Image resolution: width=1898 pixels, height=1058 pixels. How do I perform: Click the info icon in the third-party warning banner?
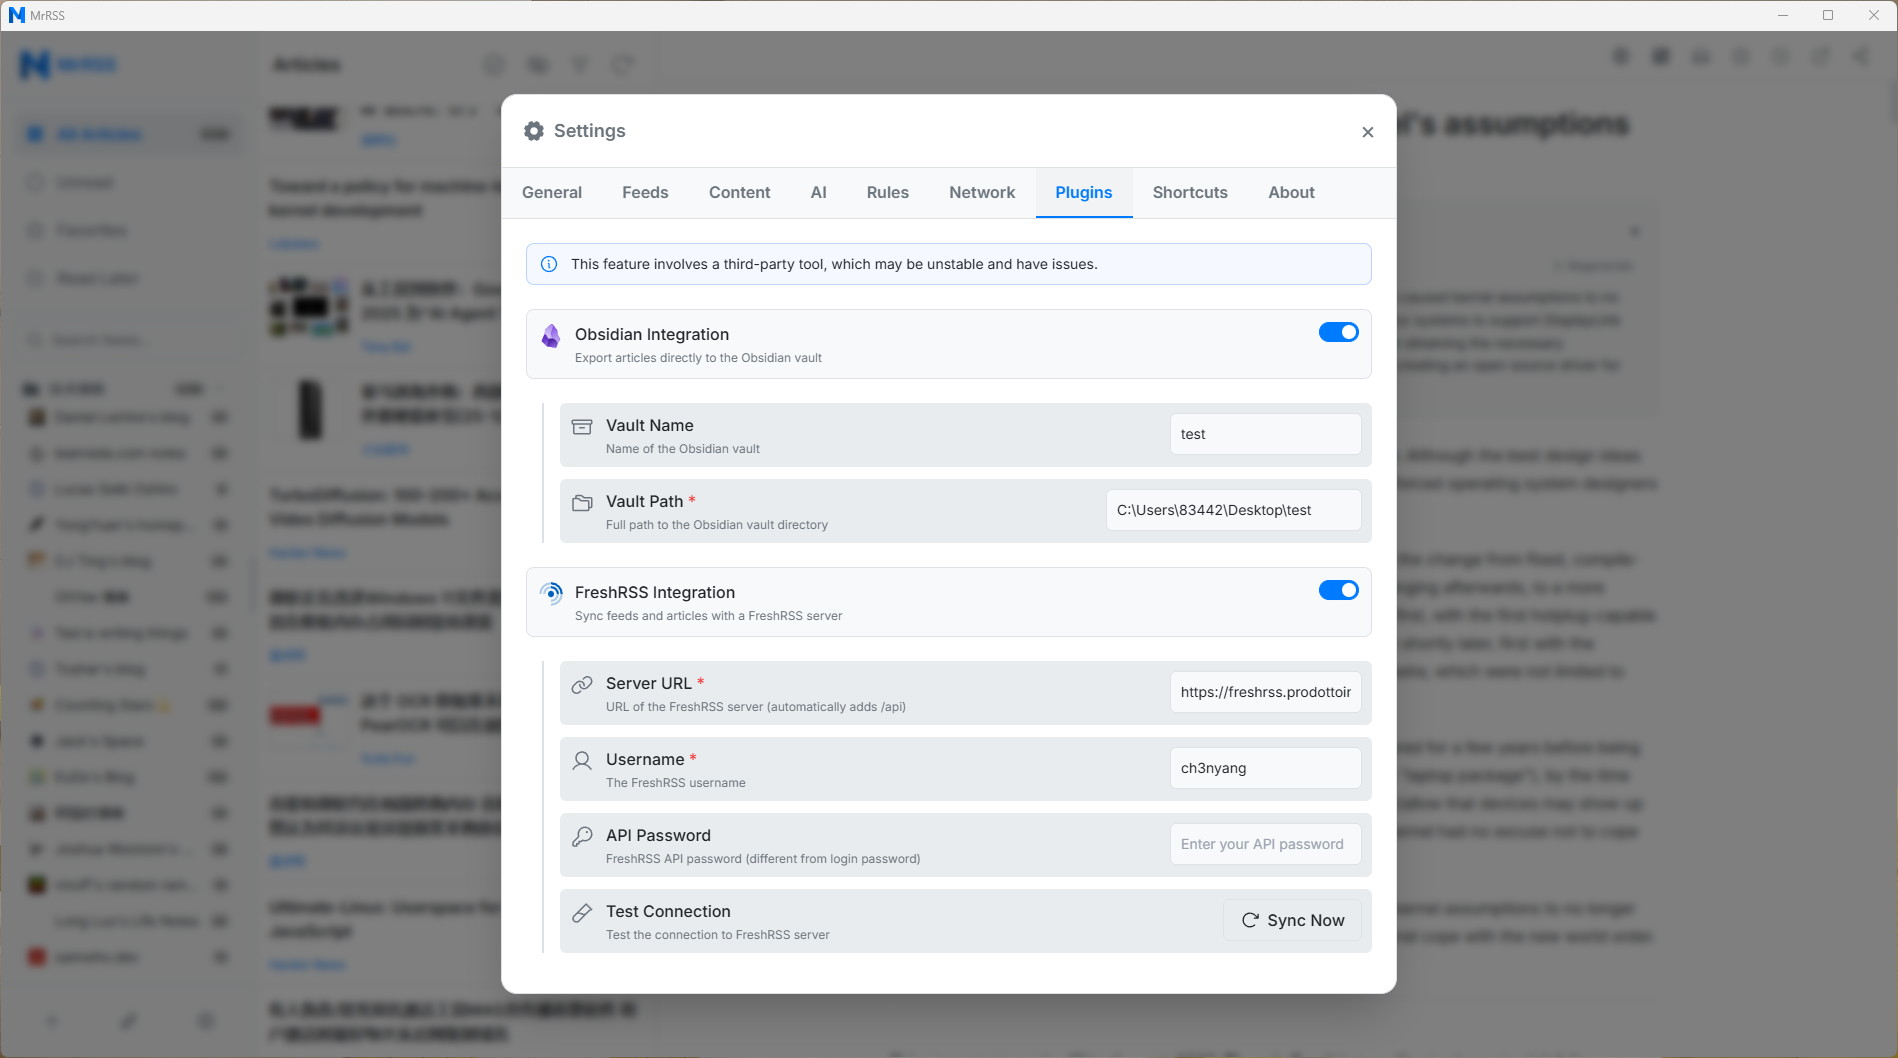(x=548, y=264)
